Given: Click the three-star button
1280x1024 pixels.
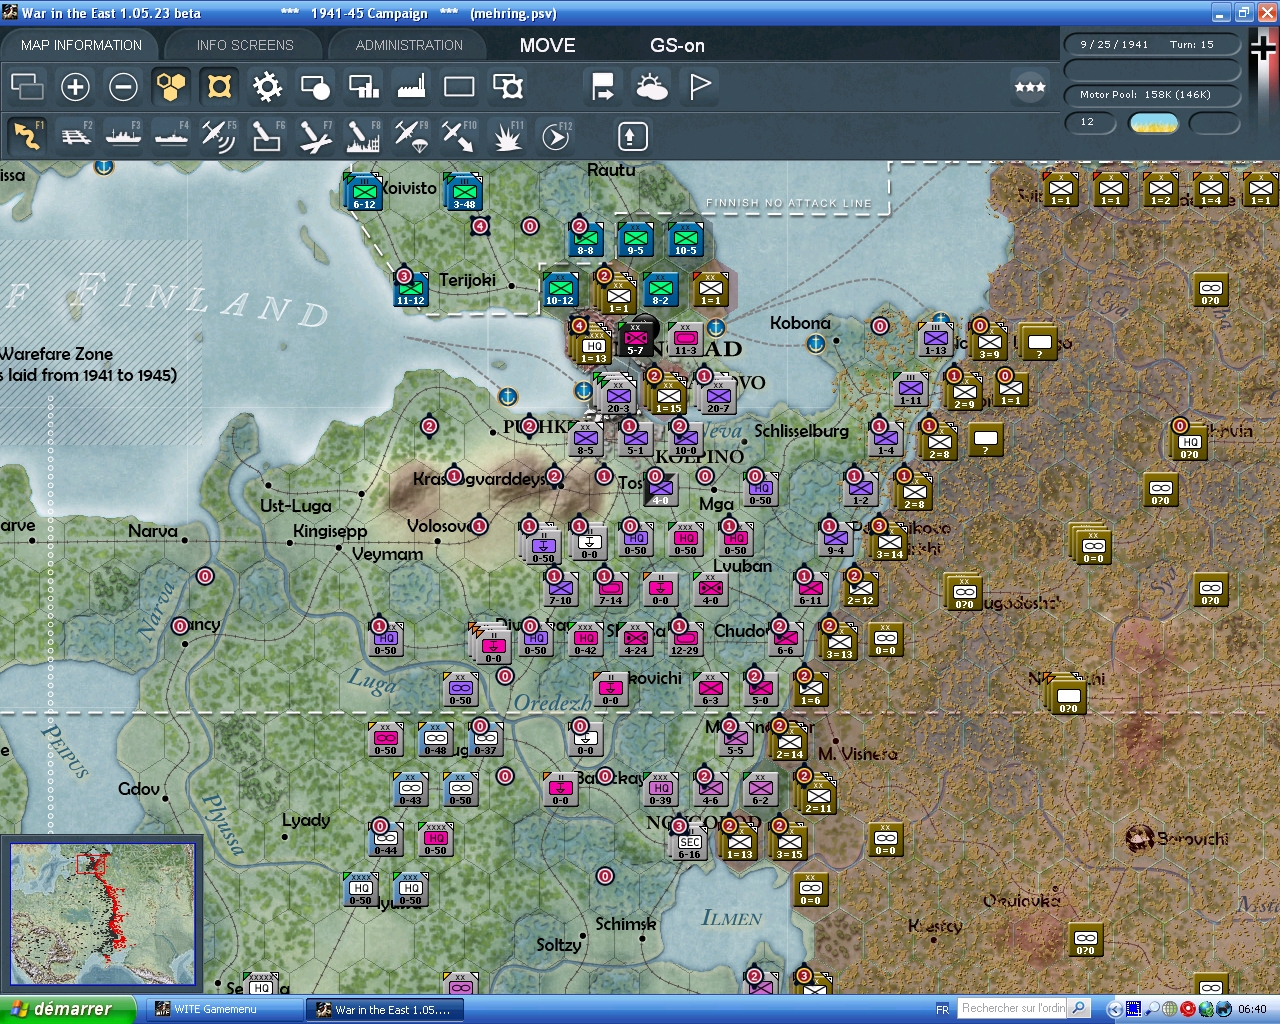Looking at the screenshot, I should pos(1030,87).
